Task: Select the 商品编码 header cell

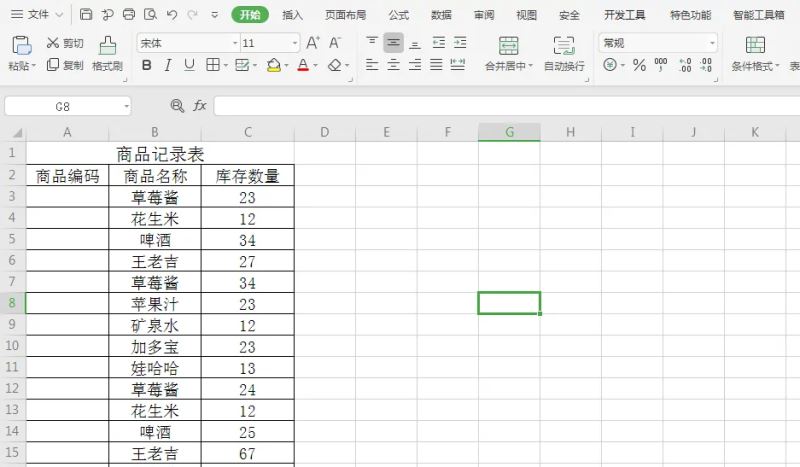Action: click(67, 176)
